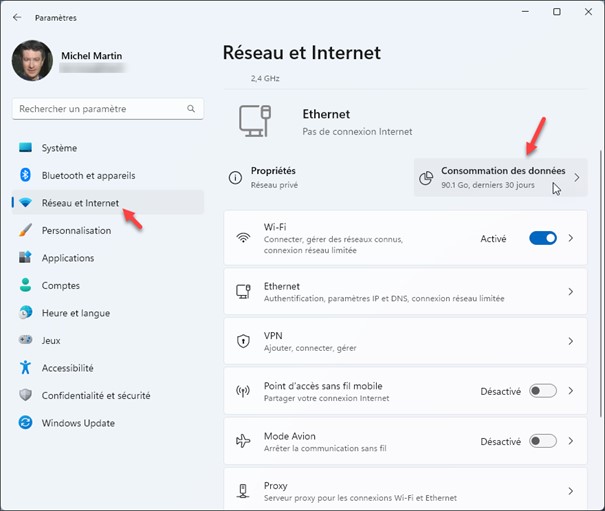This screenshot has height=511, width=605.
Task: Open the Michel Martin account profile
Action: [x=90, y=60]
